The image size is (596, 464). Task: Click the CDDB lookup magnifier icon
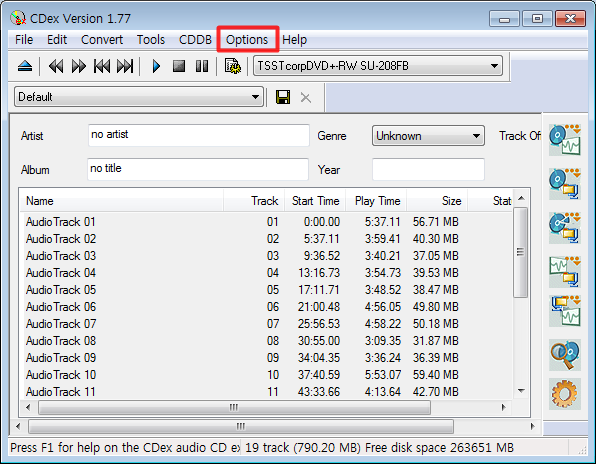coord(565,355)
